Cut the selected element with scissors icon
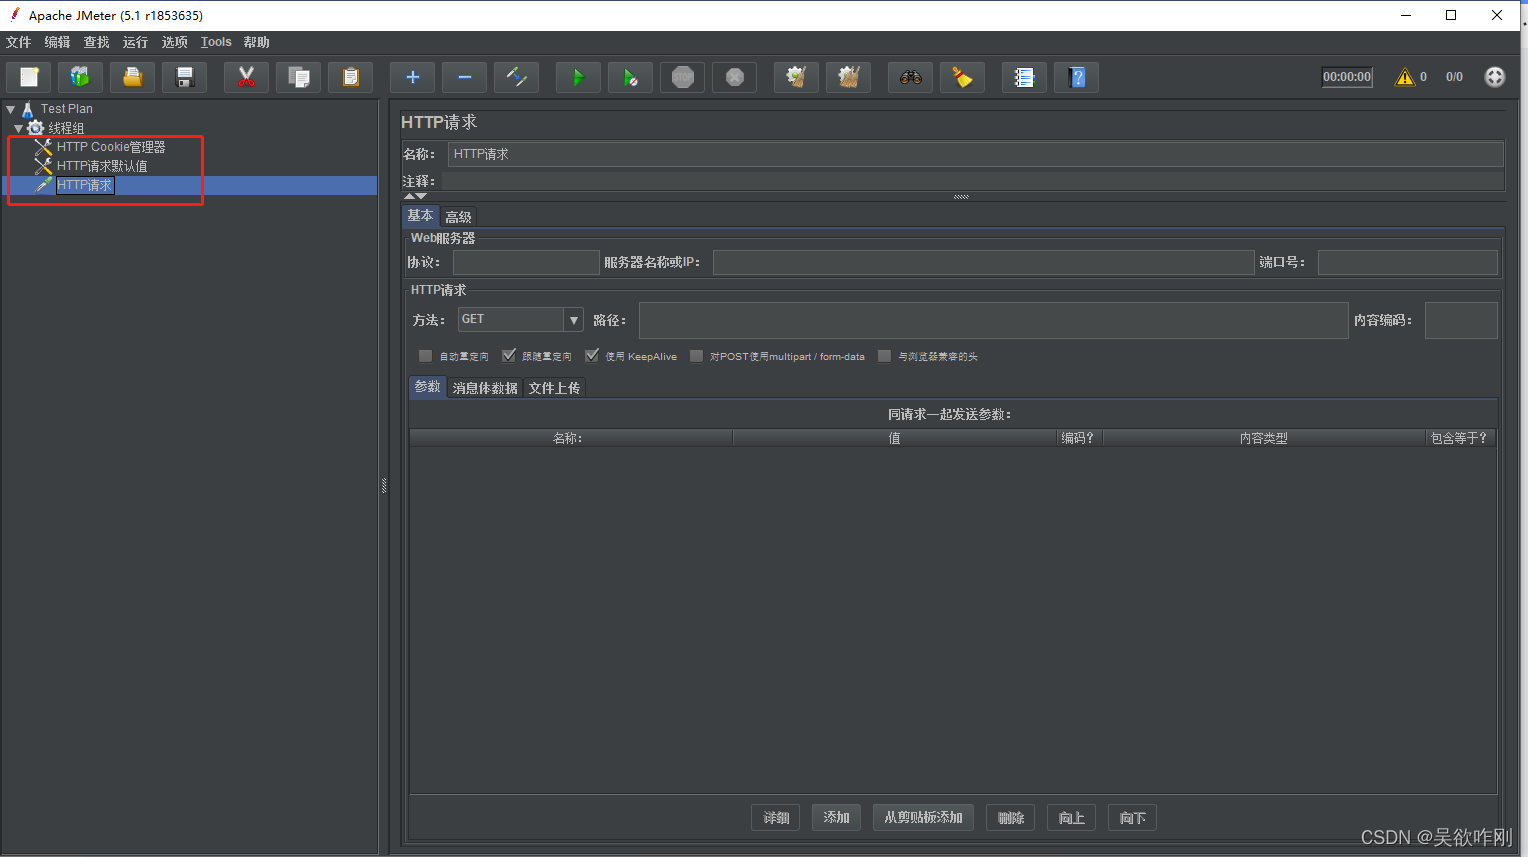Viewport: 1528px width, 857px height. pyautogui.click(x=246, y=77)
